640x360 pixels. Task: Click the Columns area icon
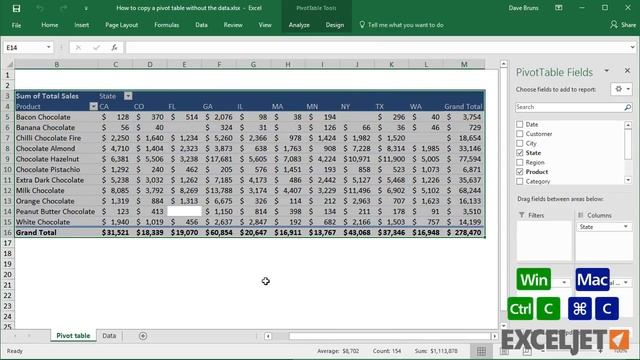[x=581, y=215]
